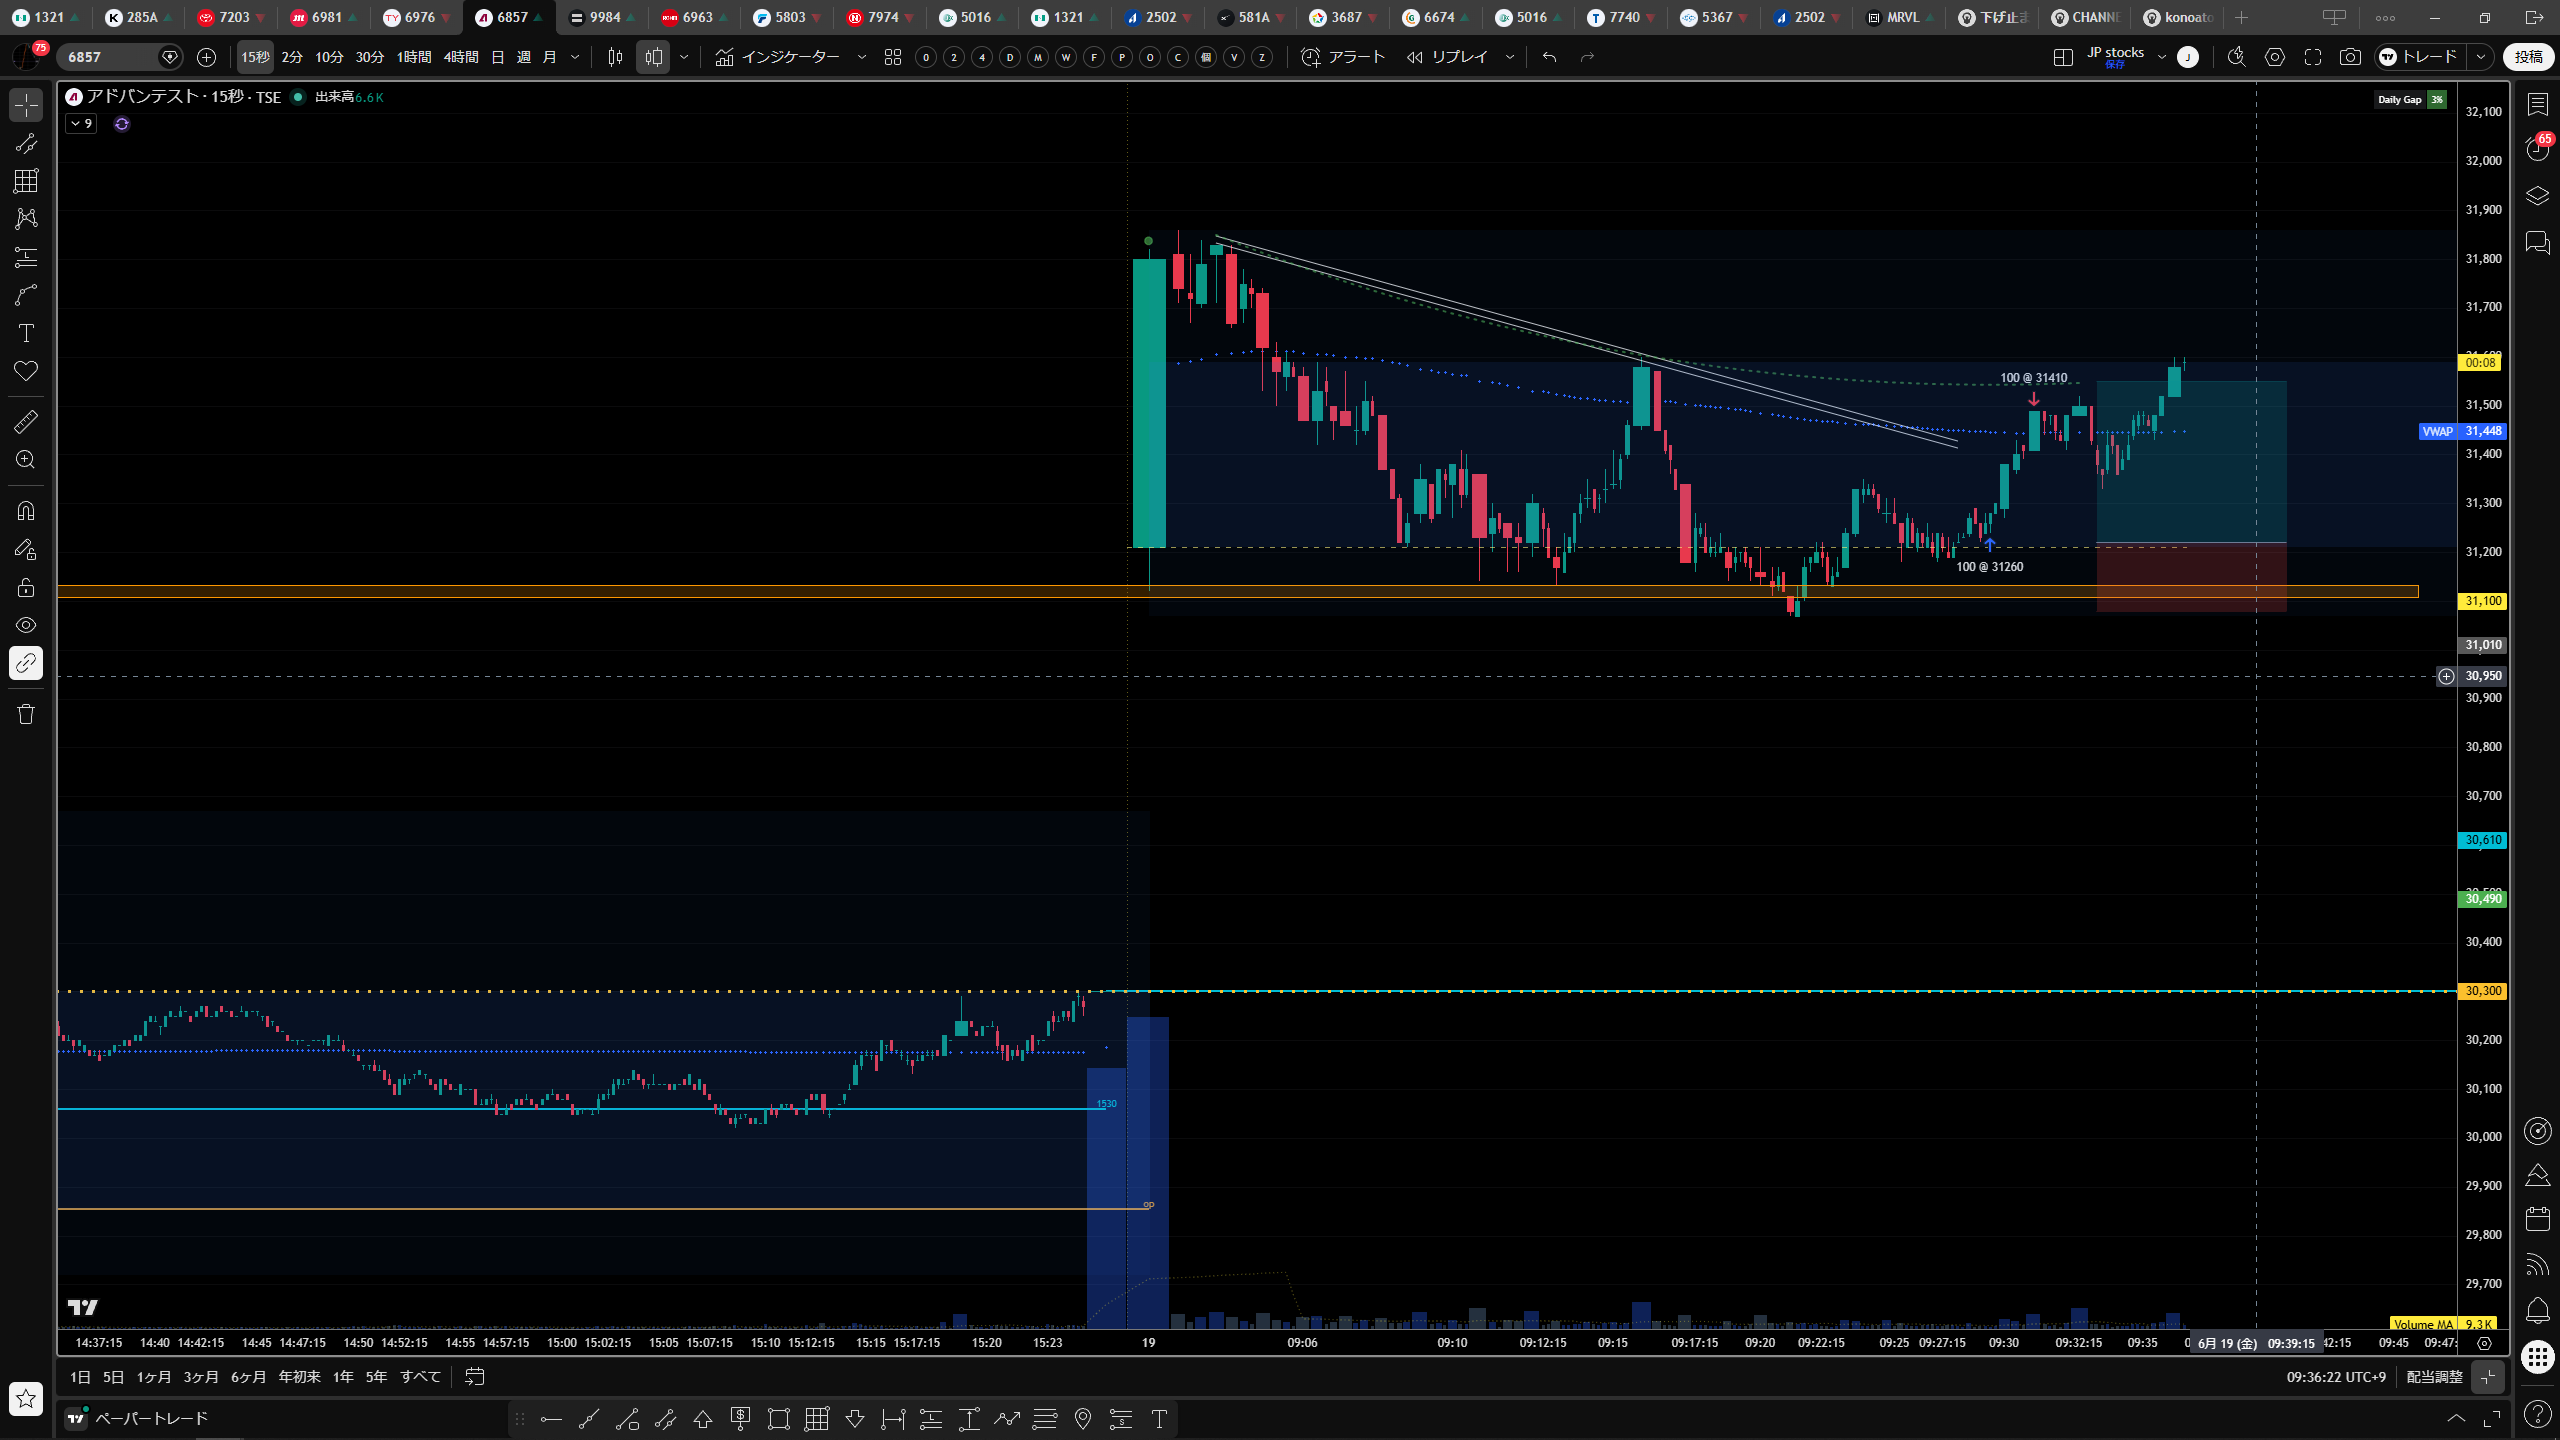
Task: Select the 週 weekly timeframe
Action: 523,57
